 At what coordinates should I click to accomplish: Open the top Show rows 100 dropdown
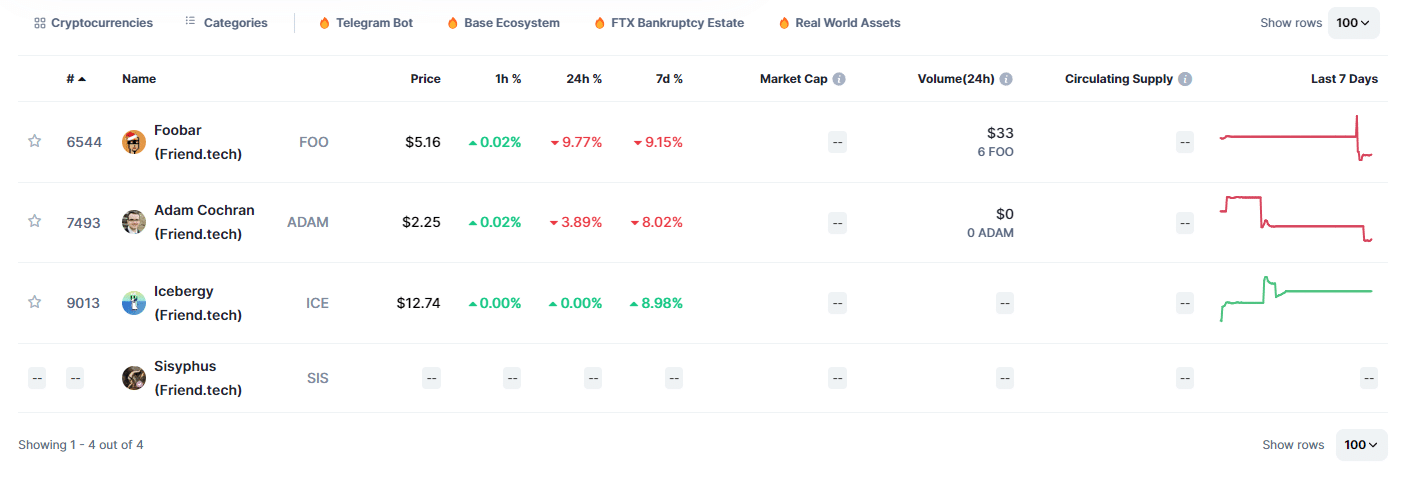[1353, 23]
